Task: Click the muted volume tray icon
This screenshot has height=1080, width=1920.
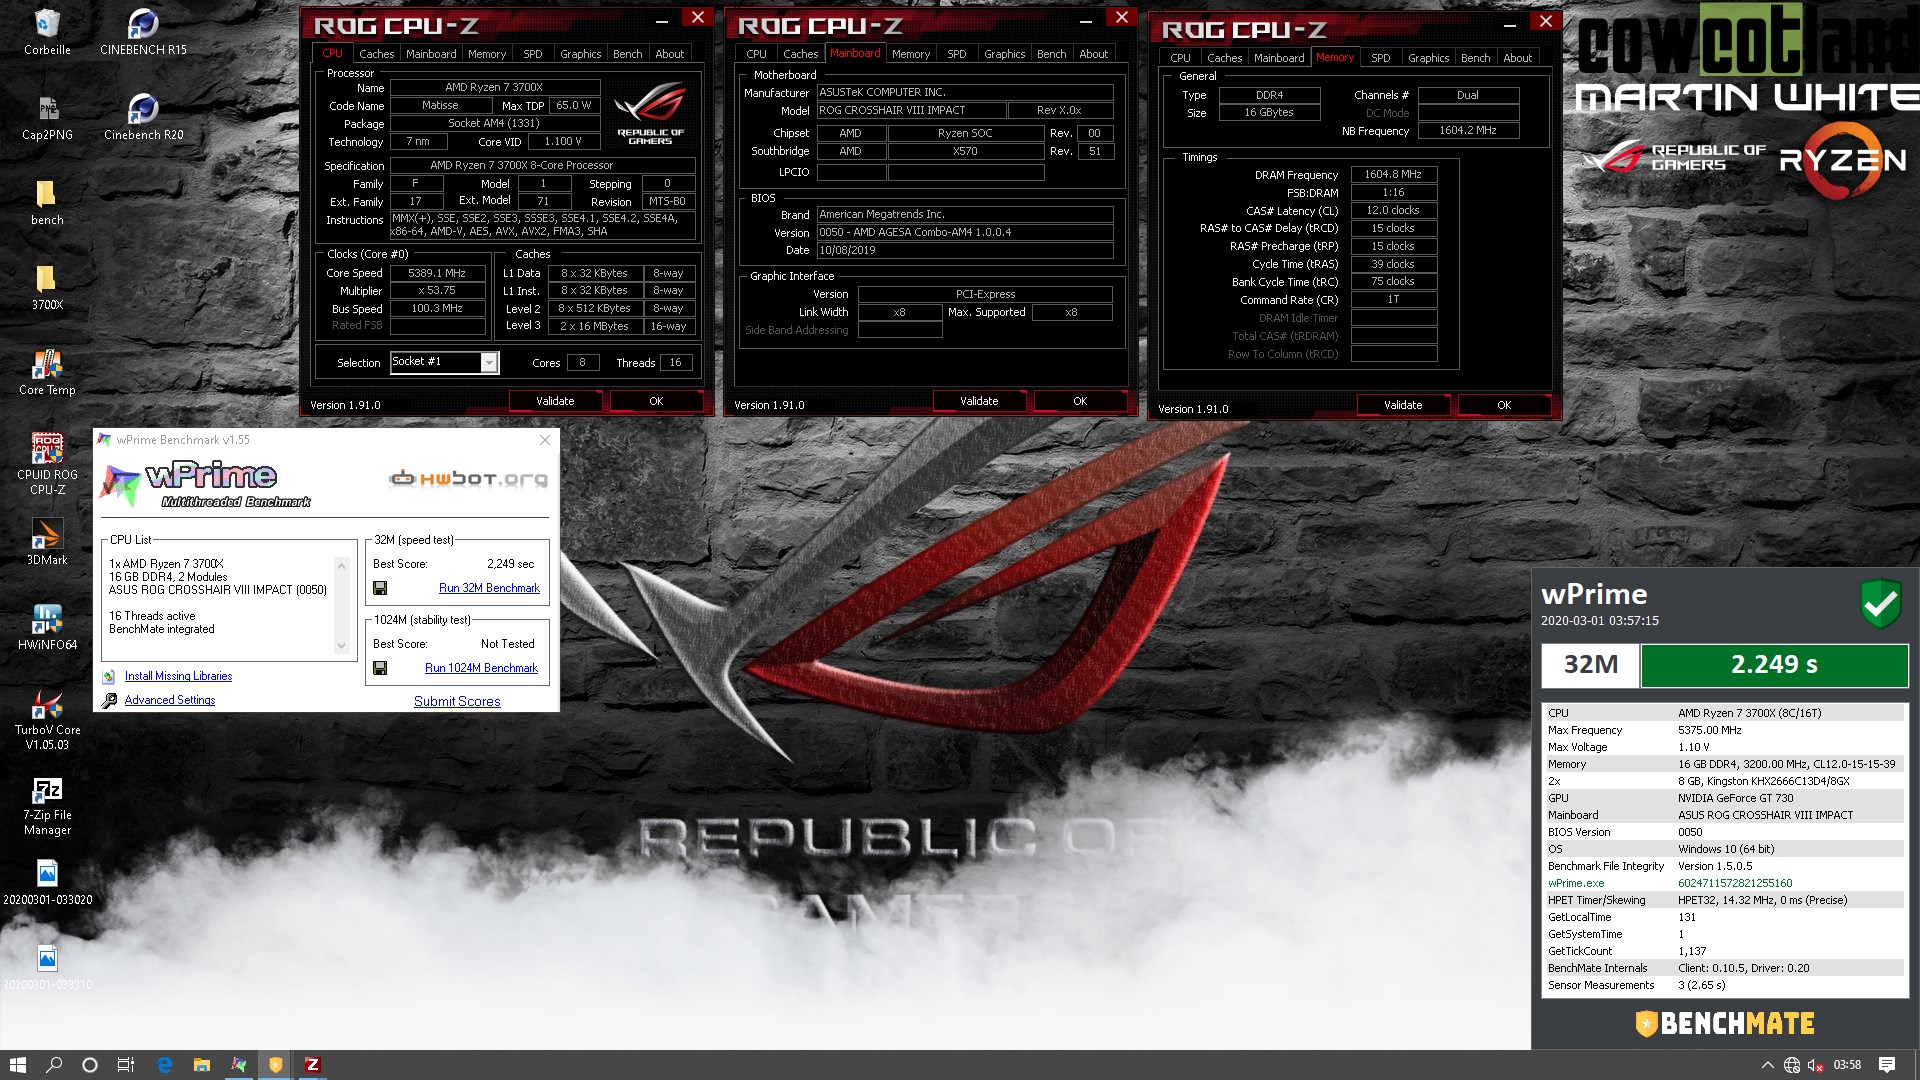Action: pos(1815,1065)
